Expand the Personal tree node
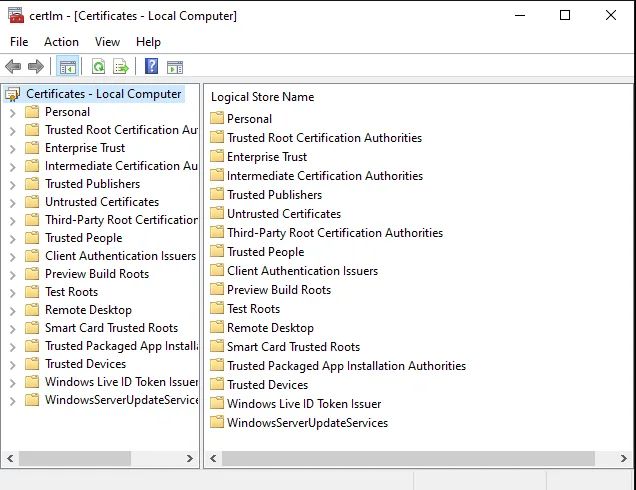Viewport: 636px width, 490px height. [x=13, y=113]
